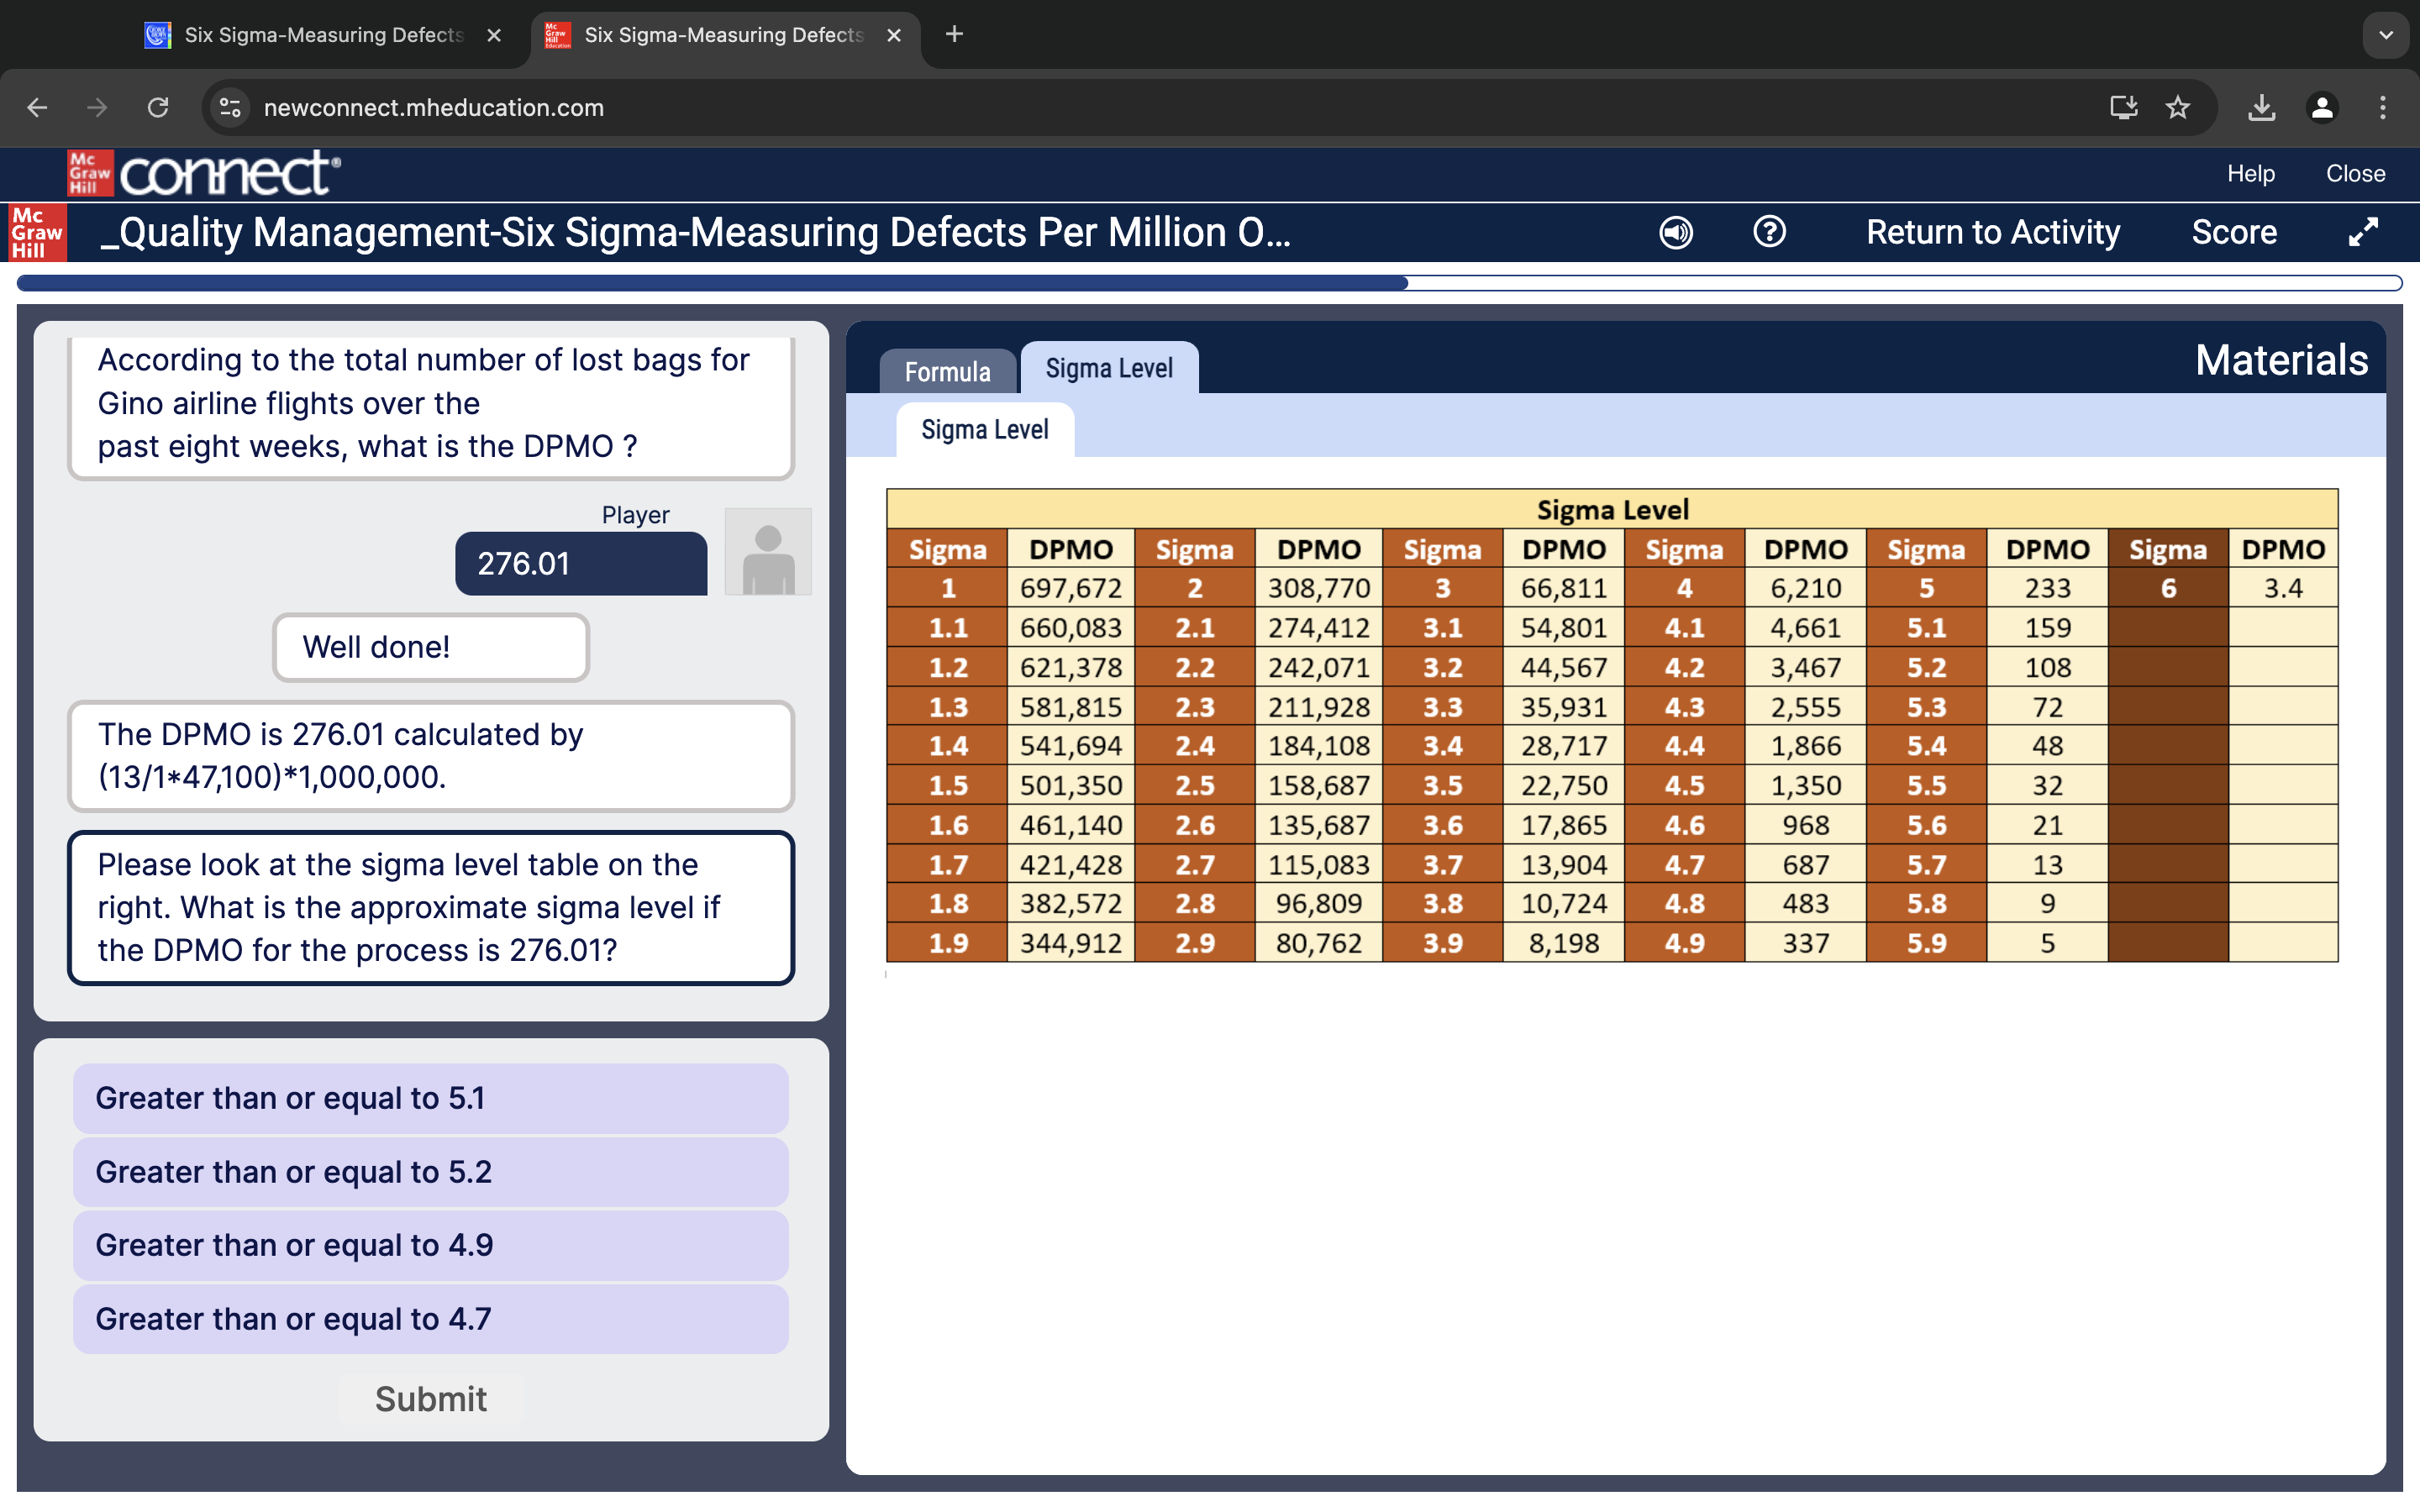
Task: Click the browser profile avatar icon
Action: tap(2322, 108)
